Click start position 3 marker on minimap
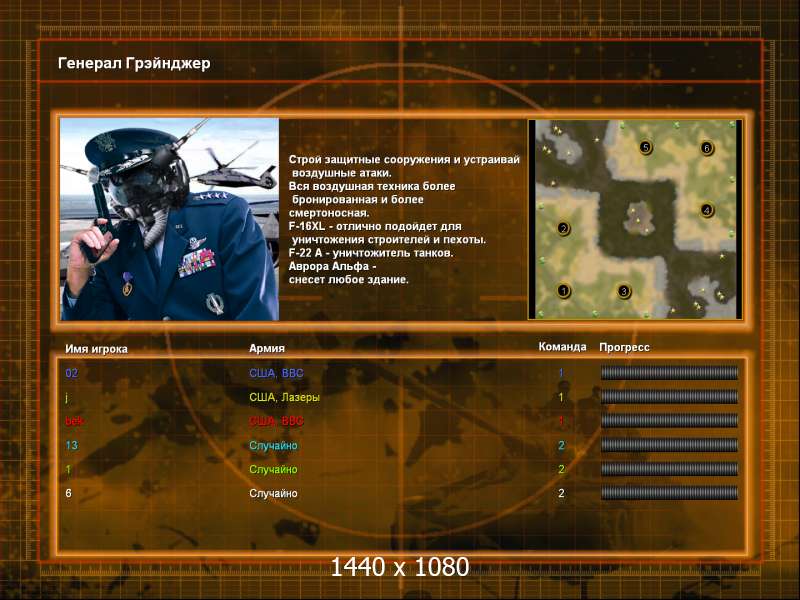800x600 pixels. click(x=623, y=291)
